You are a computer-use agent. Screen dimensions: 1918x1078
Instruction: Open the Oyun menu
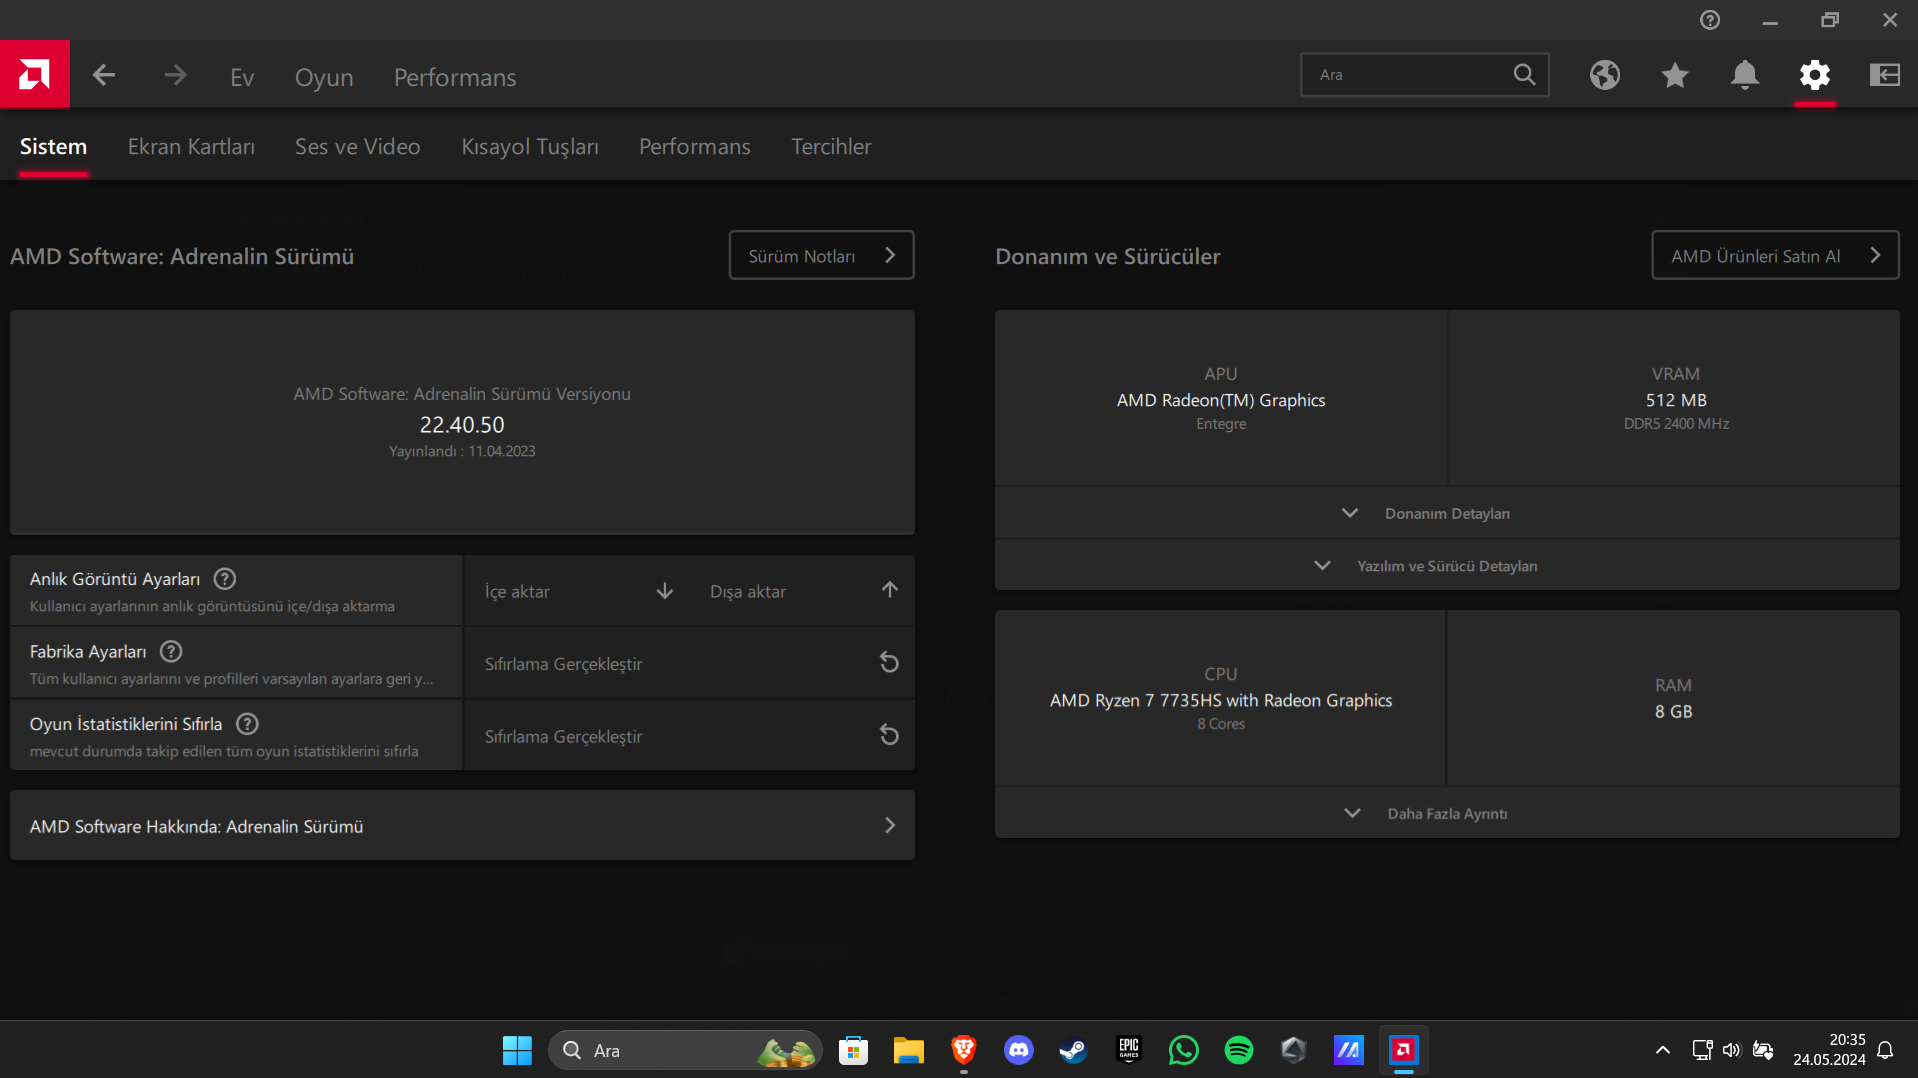(324, 77)
